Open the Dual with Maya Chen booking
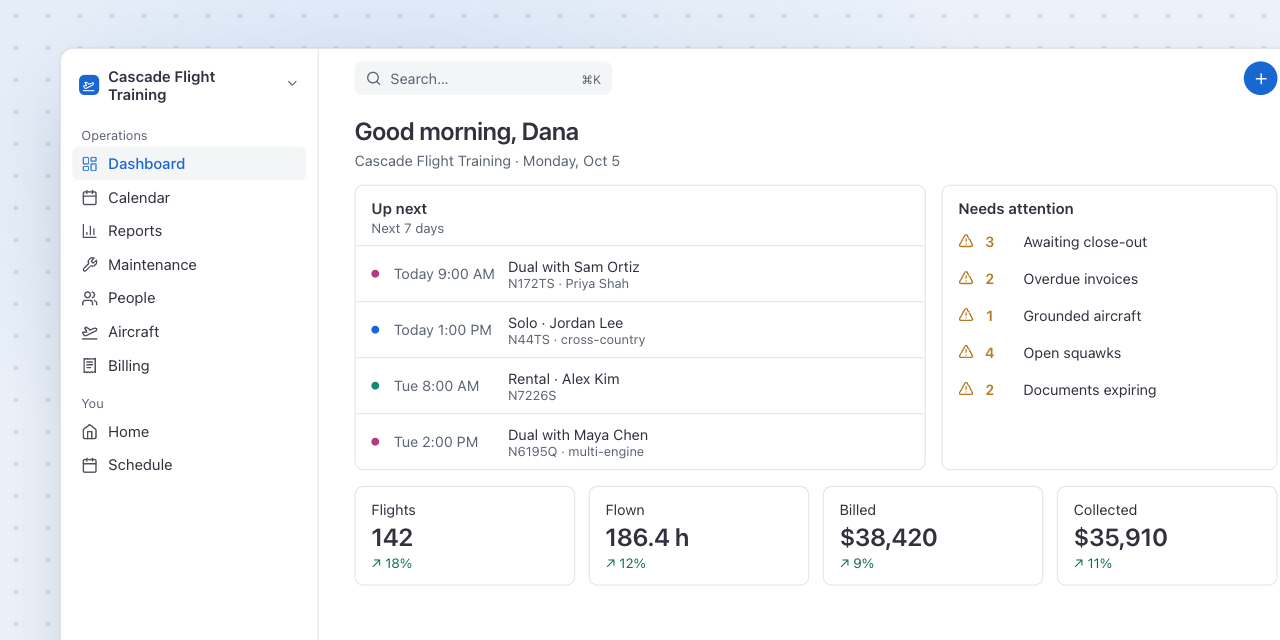Image resolution: width=1280 pixels, height=640 pixels. coord(640,442)
